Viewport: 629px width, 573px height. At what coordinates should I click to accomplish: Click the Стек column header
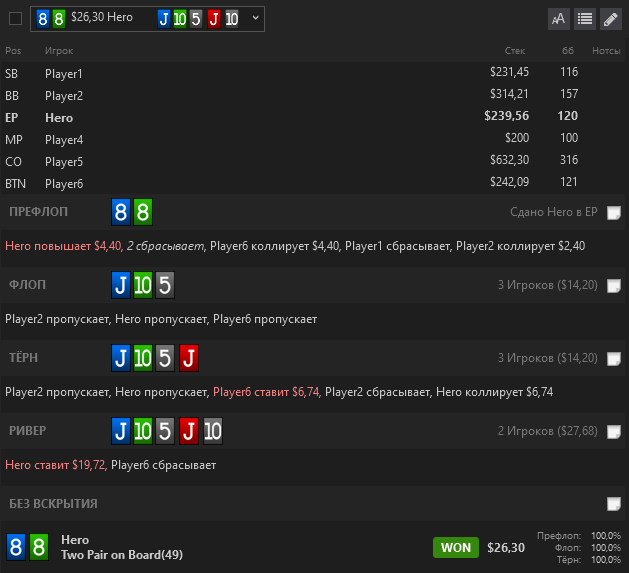(x=515, y=51)
